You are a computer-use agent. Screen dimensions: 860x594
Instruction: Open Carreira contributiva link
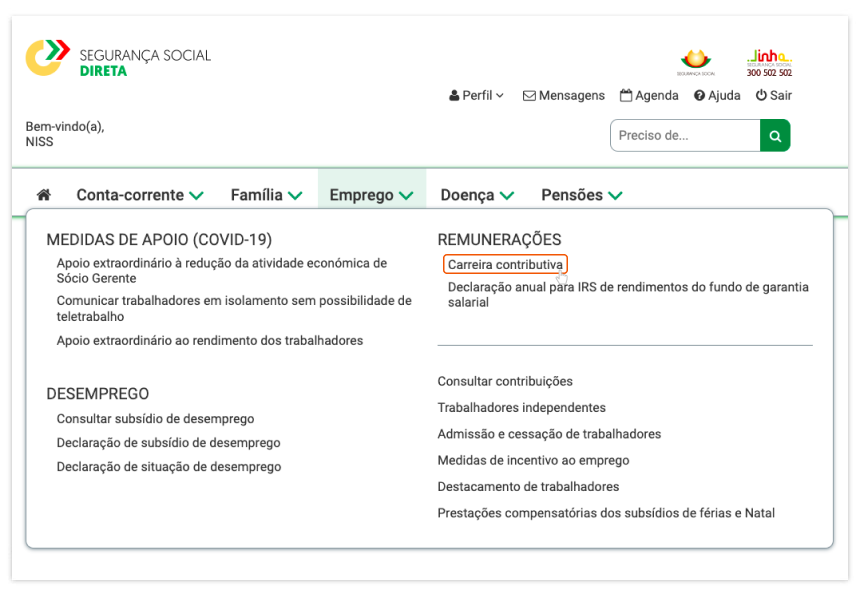pyautogui.click(x=505, y=265)
